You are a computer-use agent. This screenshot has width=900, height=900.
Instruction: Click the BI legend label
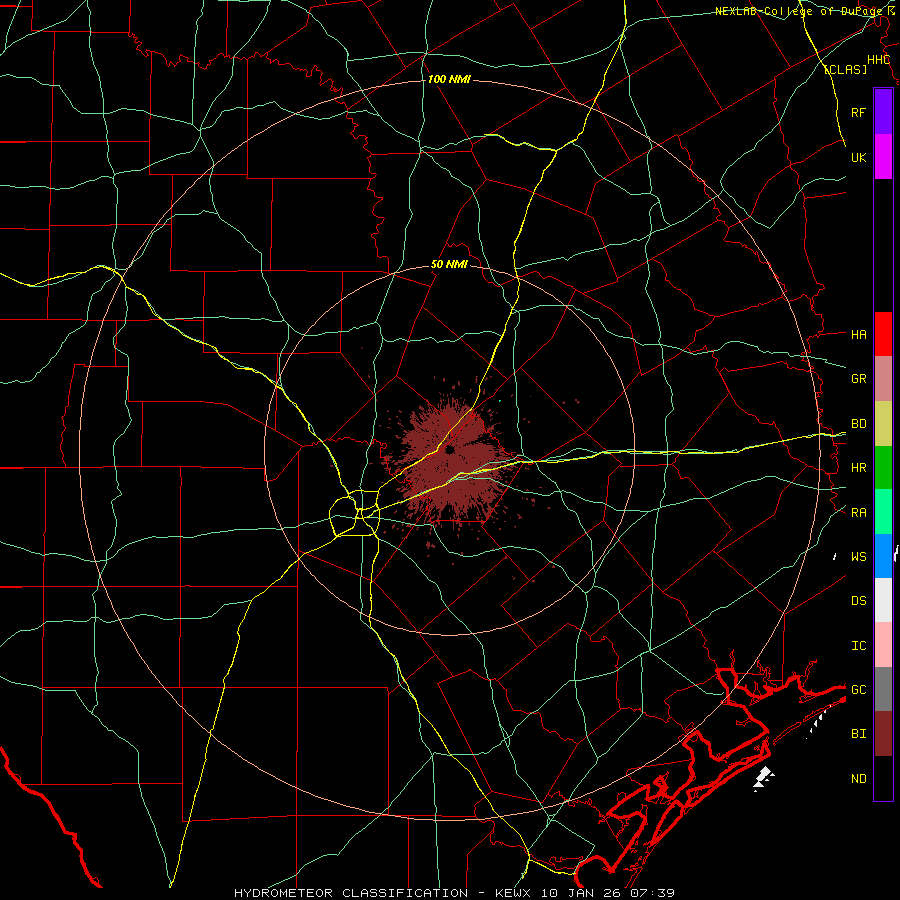coord(858,734)
